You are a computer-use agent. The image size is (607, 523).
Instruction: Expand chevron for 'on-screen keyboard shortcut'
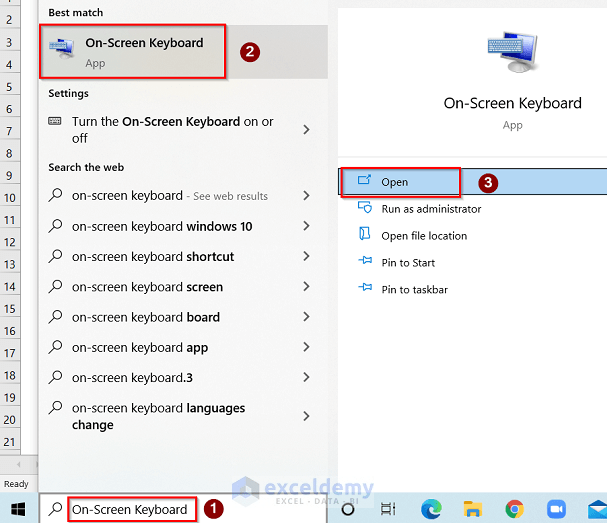(x=306, y=256)
